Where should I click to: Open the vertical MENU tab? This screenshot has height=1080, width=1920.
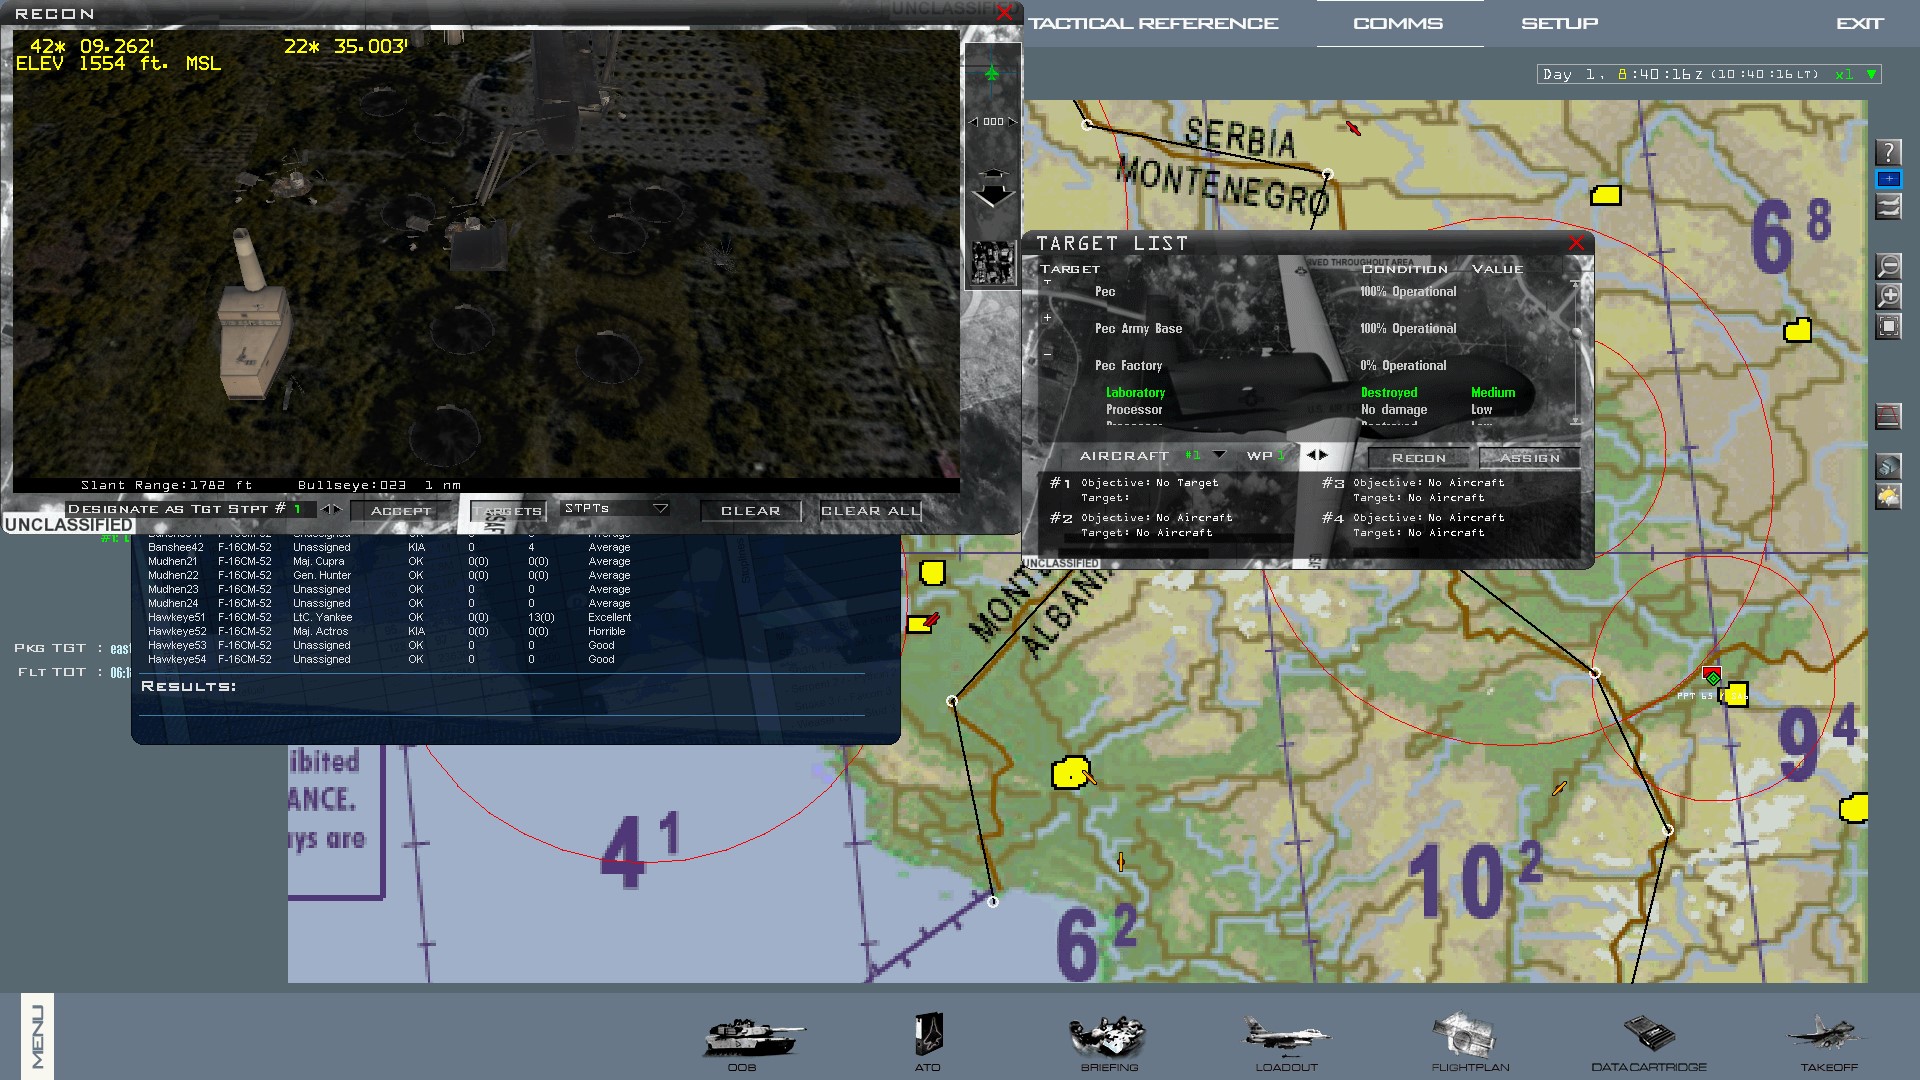click(37, 1036)
